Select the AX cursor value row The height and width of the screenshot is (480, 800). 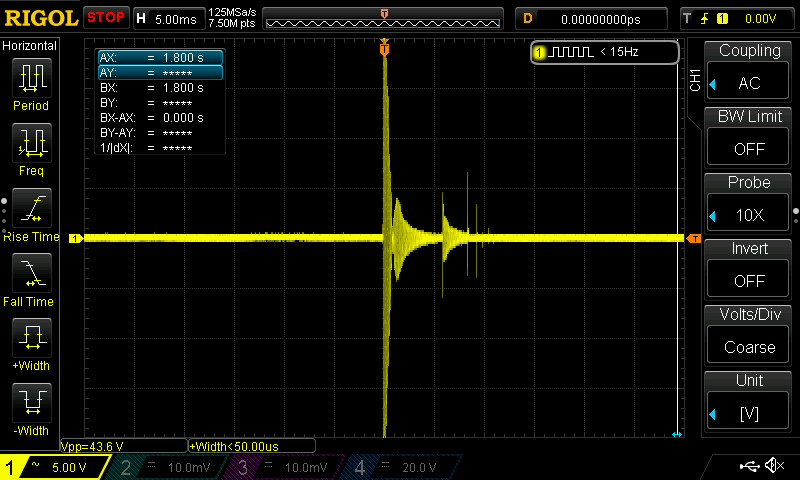coord(161,58)
